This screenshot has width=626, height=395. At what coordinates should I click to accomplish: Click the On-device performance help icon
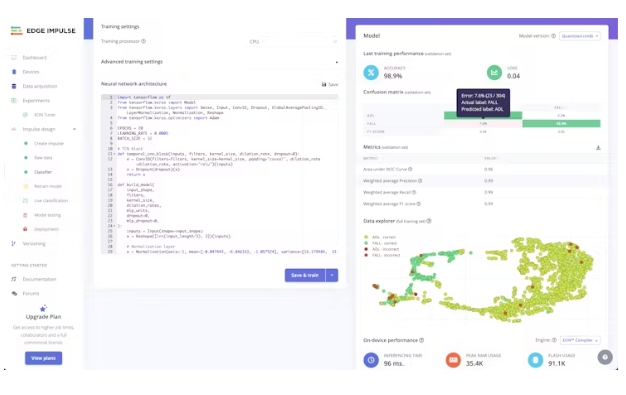pyautogui.click(x=422, y=340)
